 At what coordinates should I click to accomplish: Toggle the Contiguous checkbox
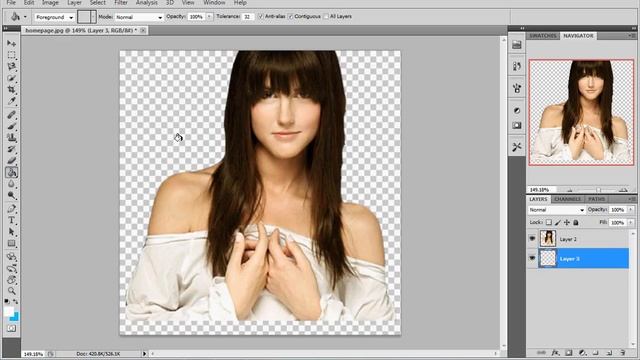click(x=291, y=17)
